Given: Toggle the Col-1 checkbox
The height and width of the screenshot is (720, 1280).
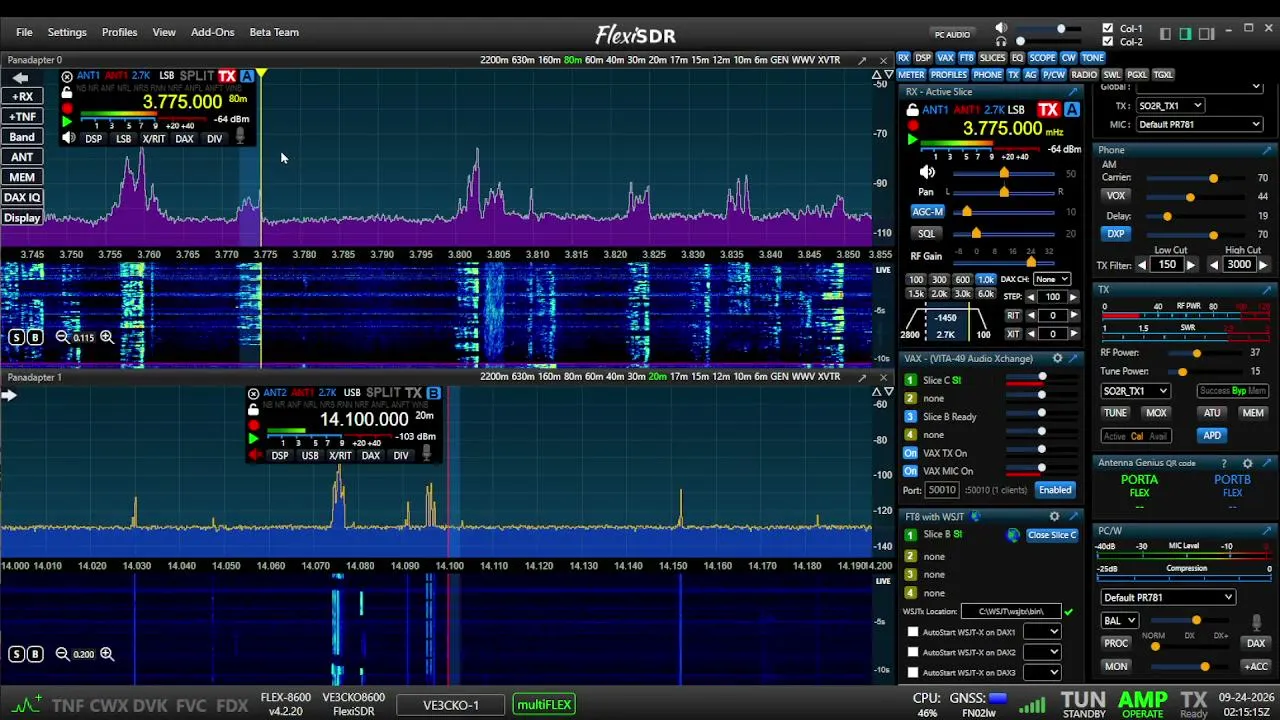Looking at the screenshot, I should (1107, 28).
